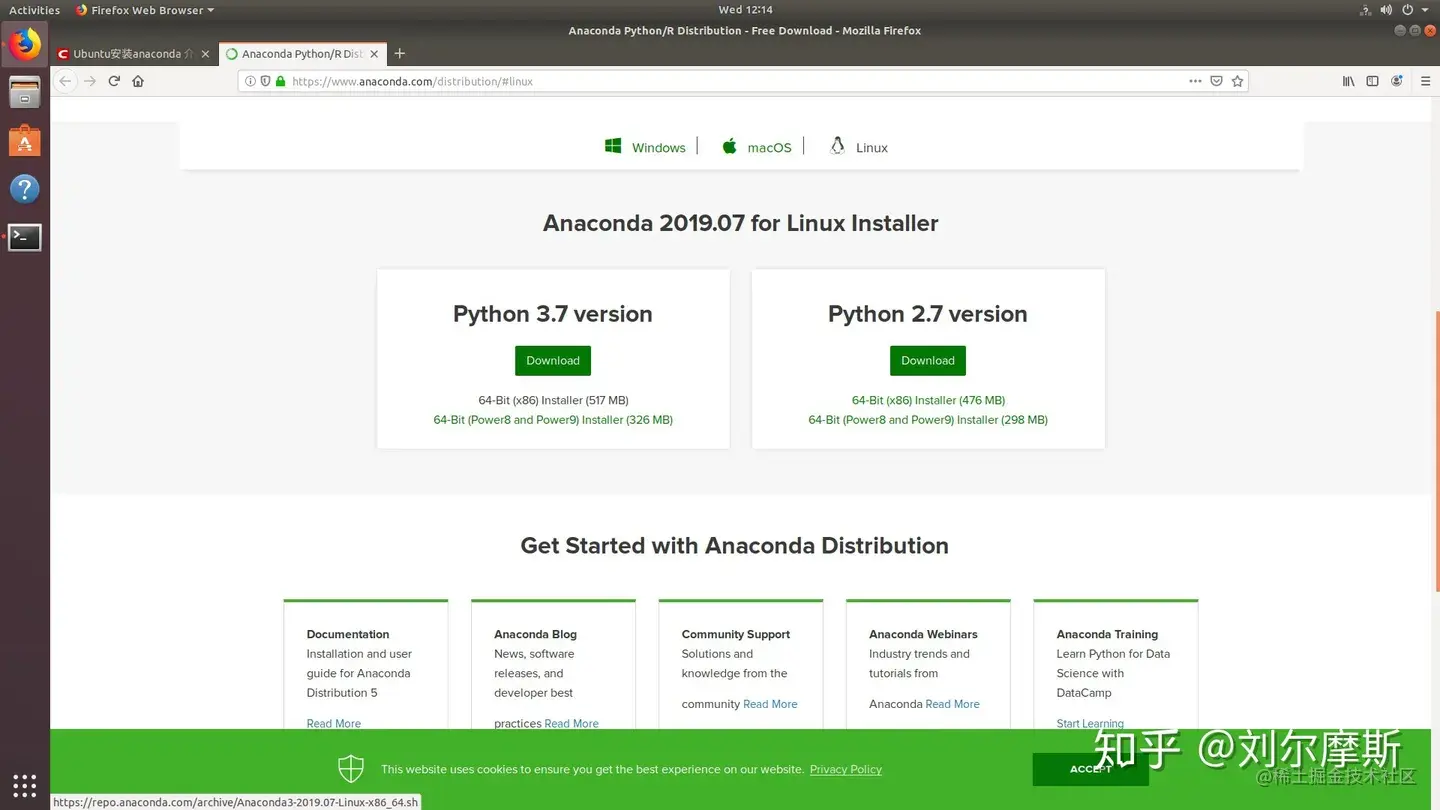Click the site information (i) icon
The width and height of the screenshot is (1440, 810).
250,81
